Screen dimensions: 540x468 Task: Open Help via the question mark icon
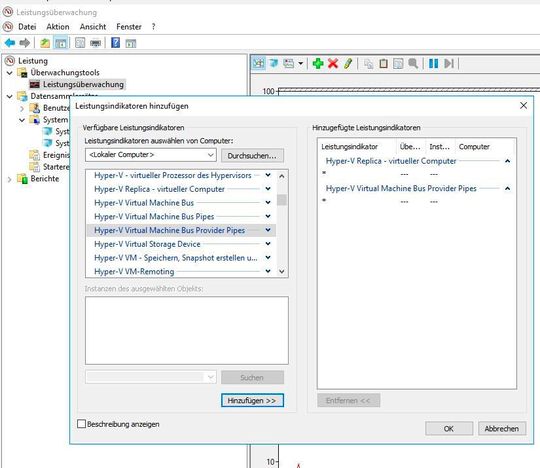click(115, 43)
